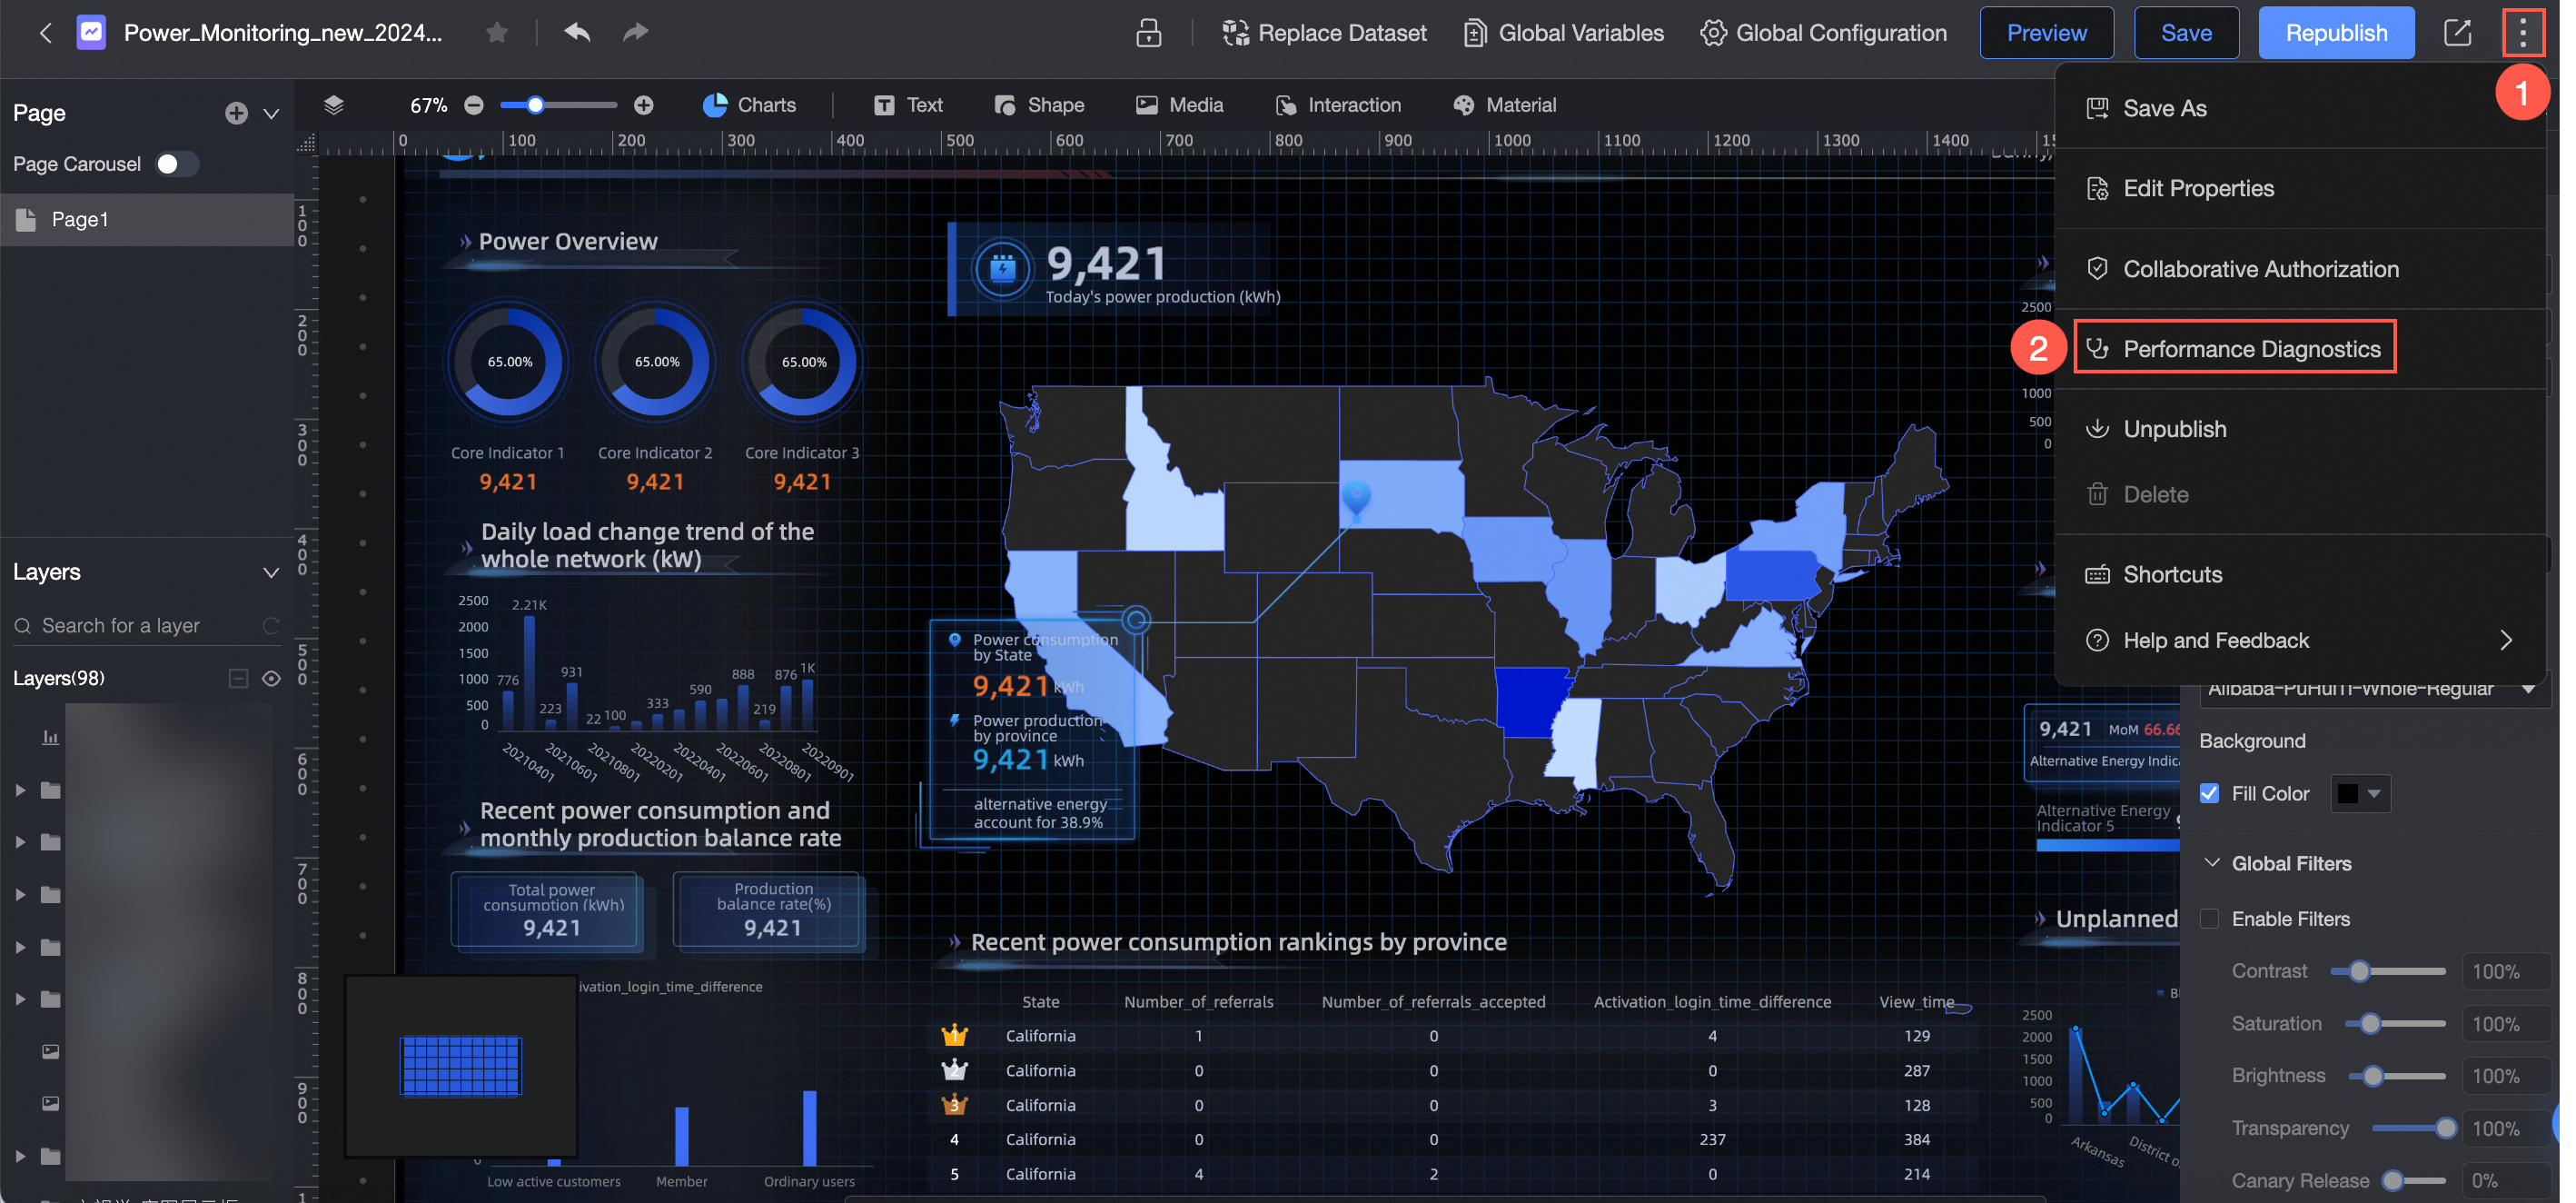Screen dimensions: 2576x1203
Task: Click the refresh icon in layer search
Action: [x=270, y=626]
